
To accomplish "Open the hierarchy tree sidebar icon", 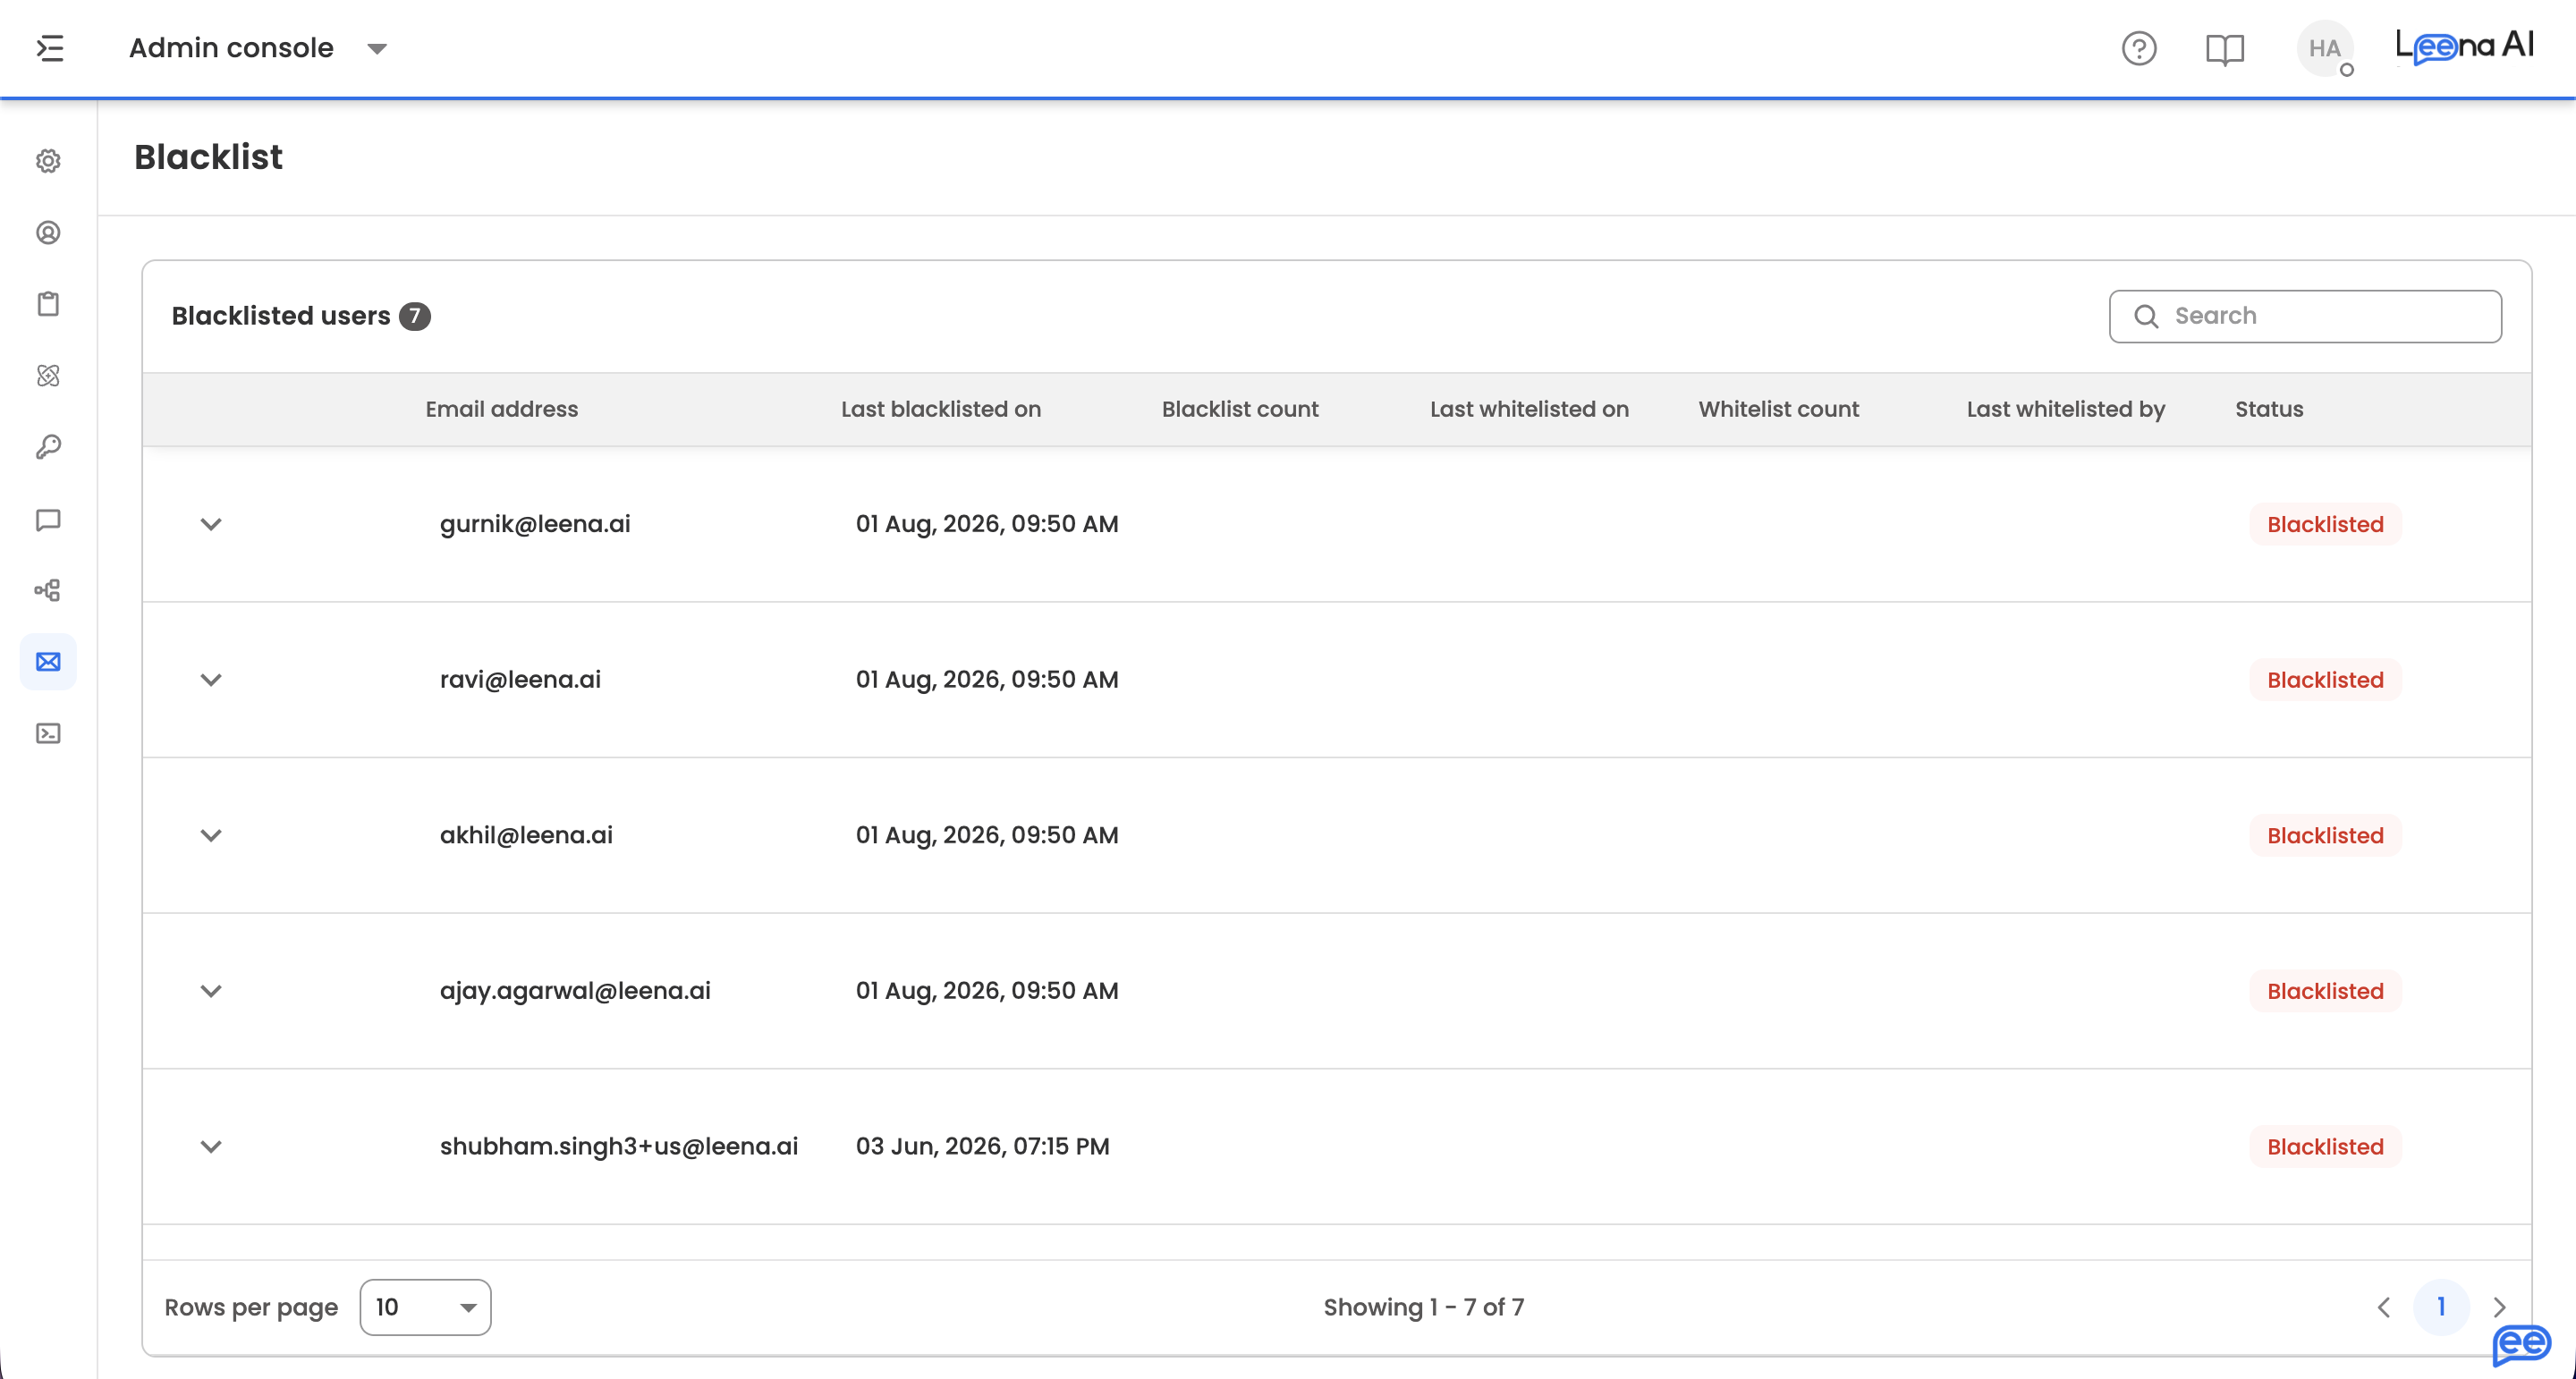I will (x=48, y=590).
